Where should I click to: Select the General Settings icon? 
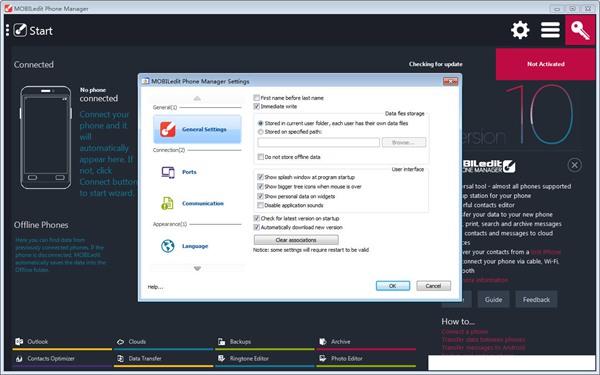(x=168, y=129)
